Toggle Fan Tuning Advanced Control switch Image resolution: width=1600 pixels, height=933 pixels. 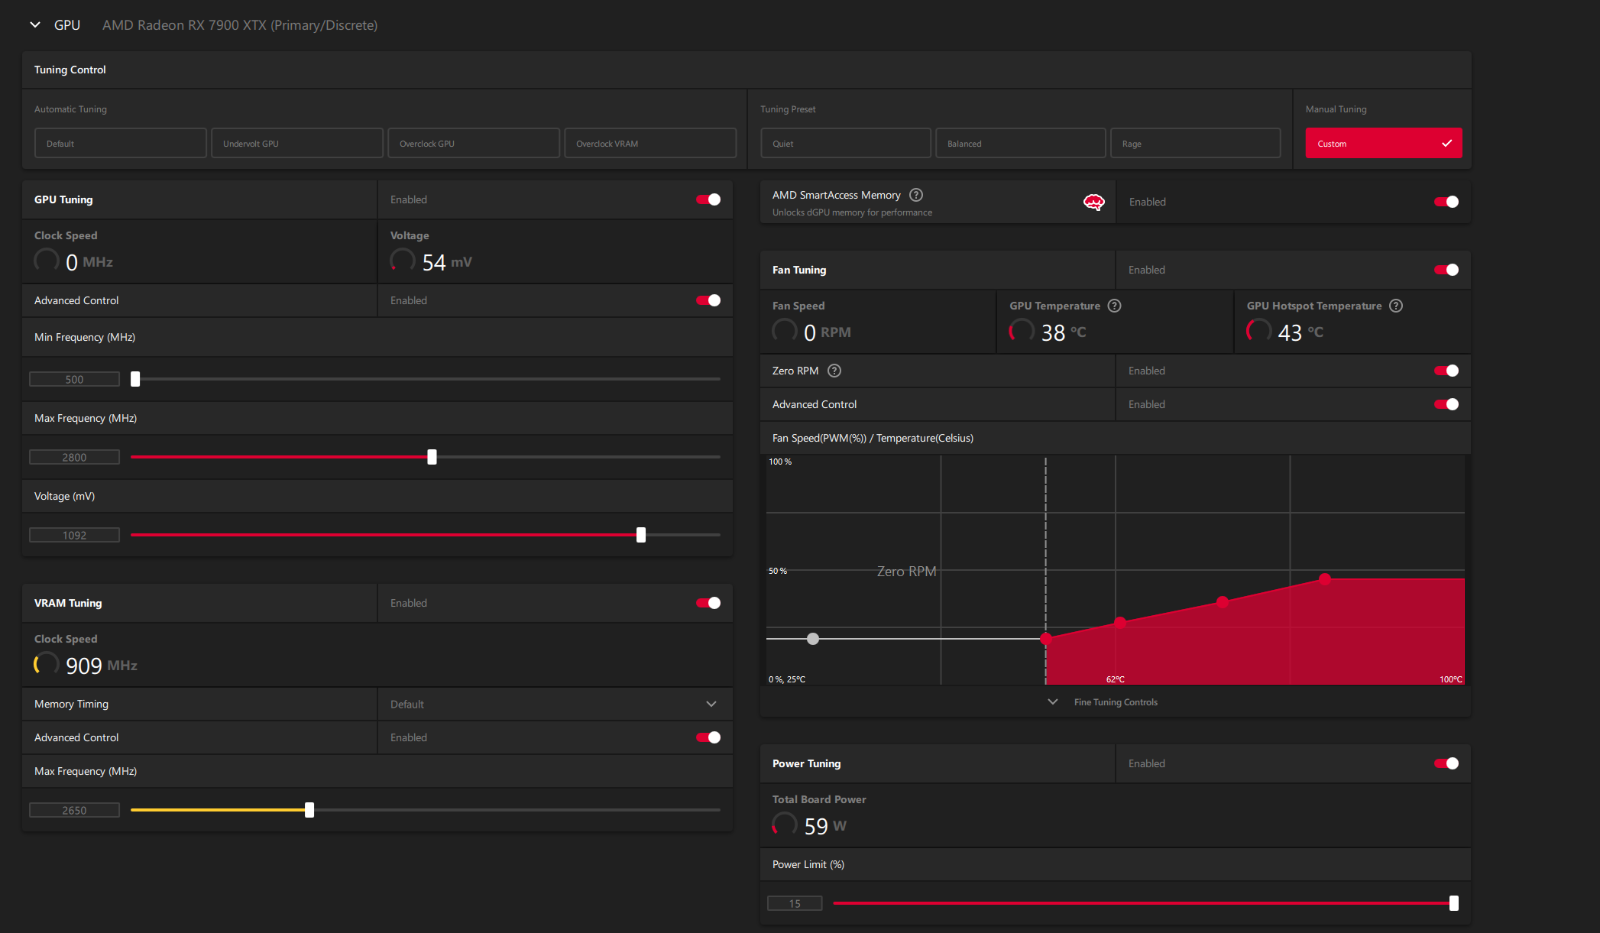1446,404
